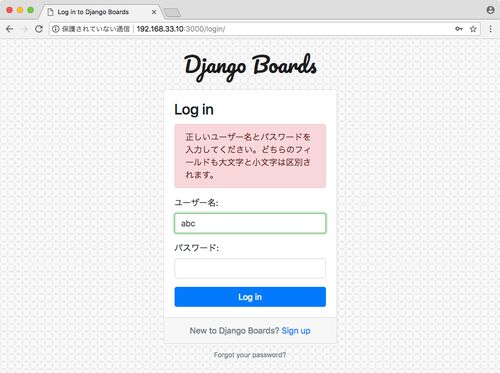Viewport: 500px width, 373px height.
Task: Bookmark the page with the star icon
Action: tap(473, 29)
